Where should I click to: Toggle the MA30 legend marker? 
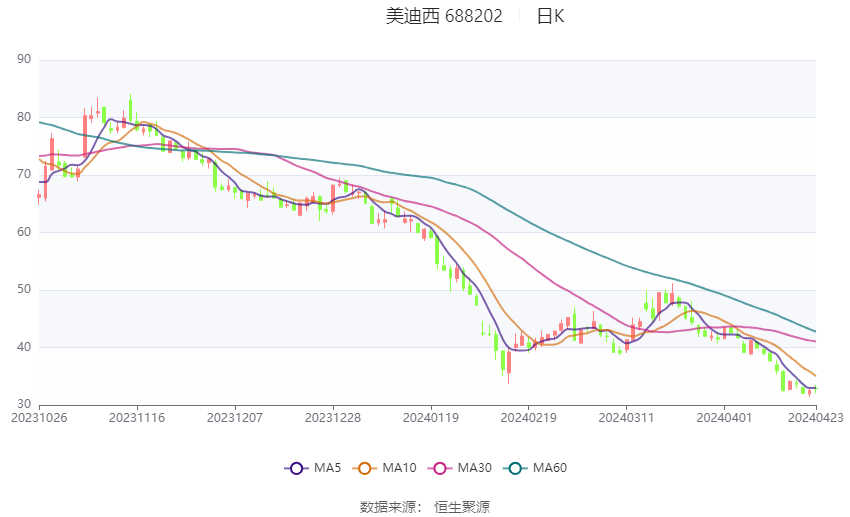[x=440, y=468]
